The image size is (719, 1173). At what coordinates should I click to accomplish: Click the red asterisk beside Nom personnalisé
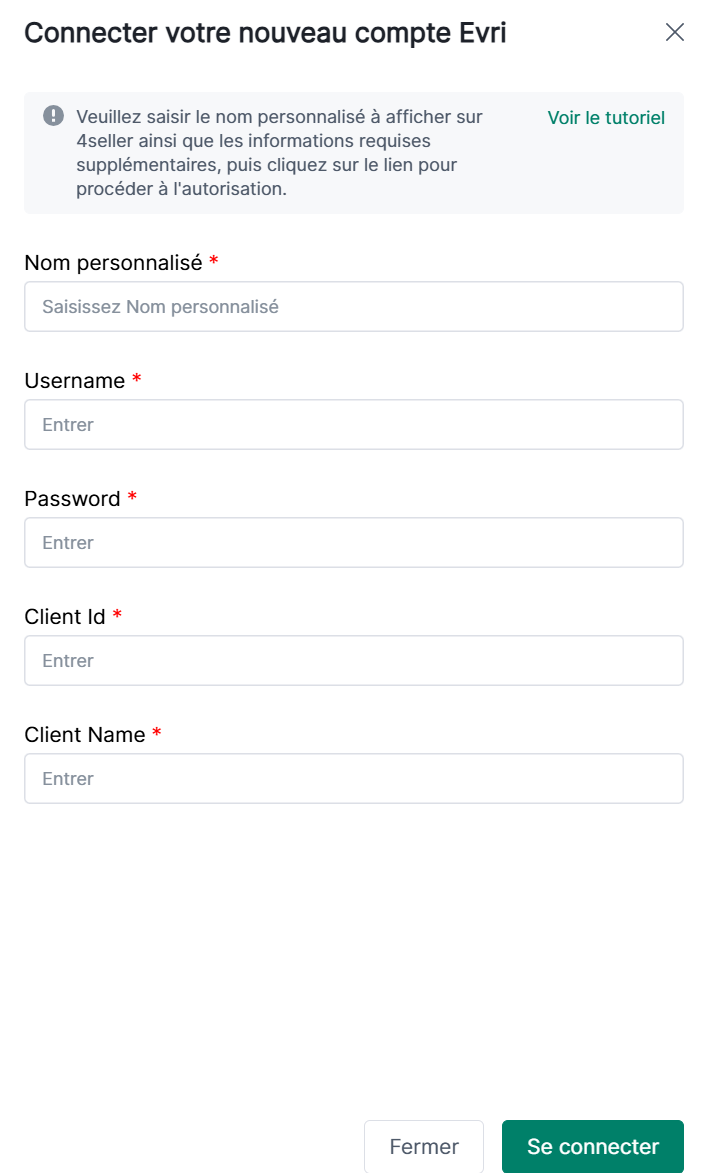coord(214,262)
